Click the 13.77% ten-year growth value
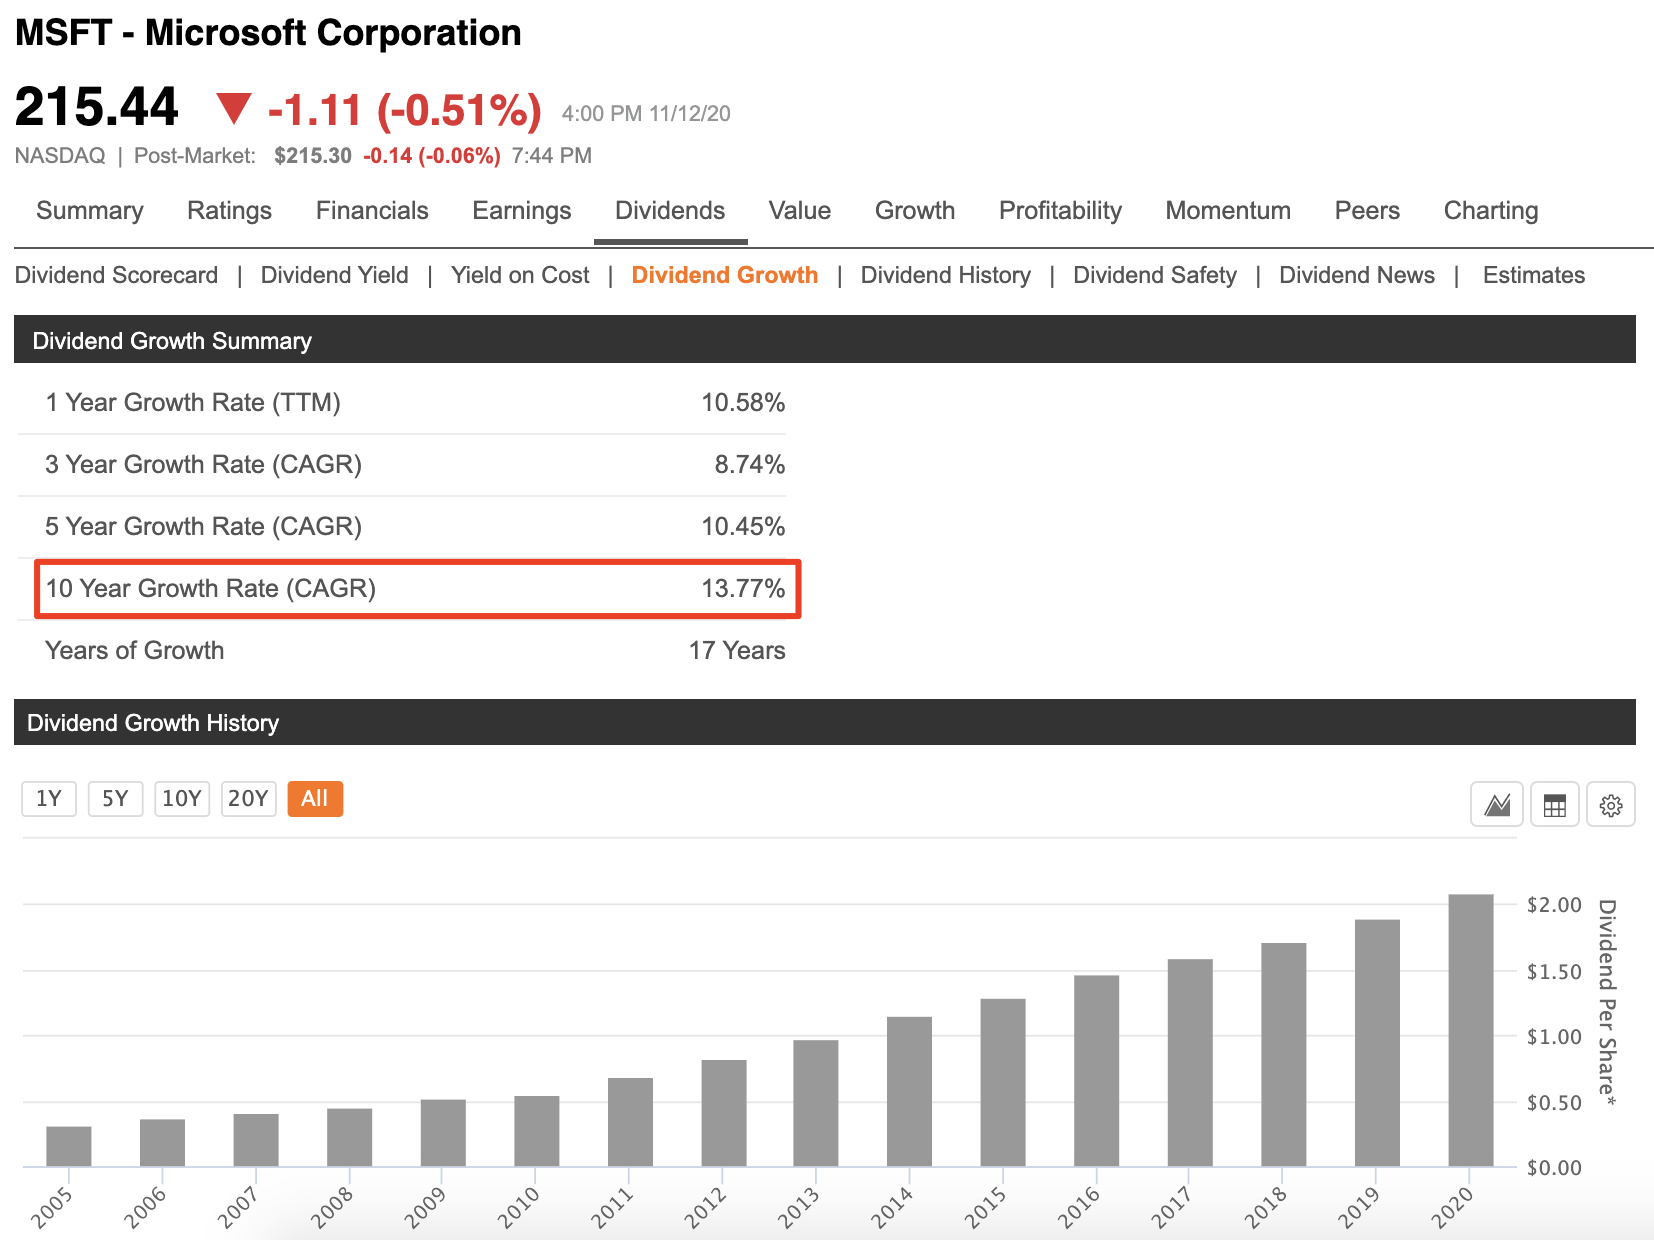Viewport: 1654px width, 1240px height. pos(743,588)
